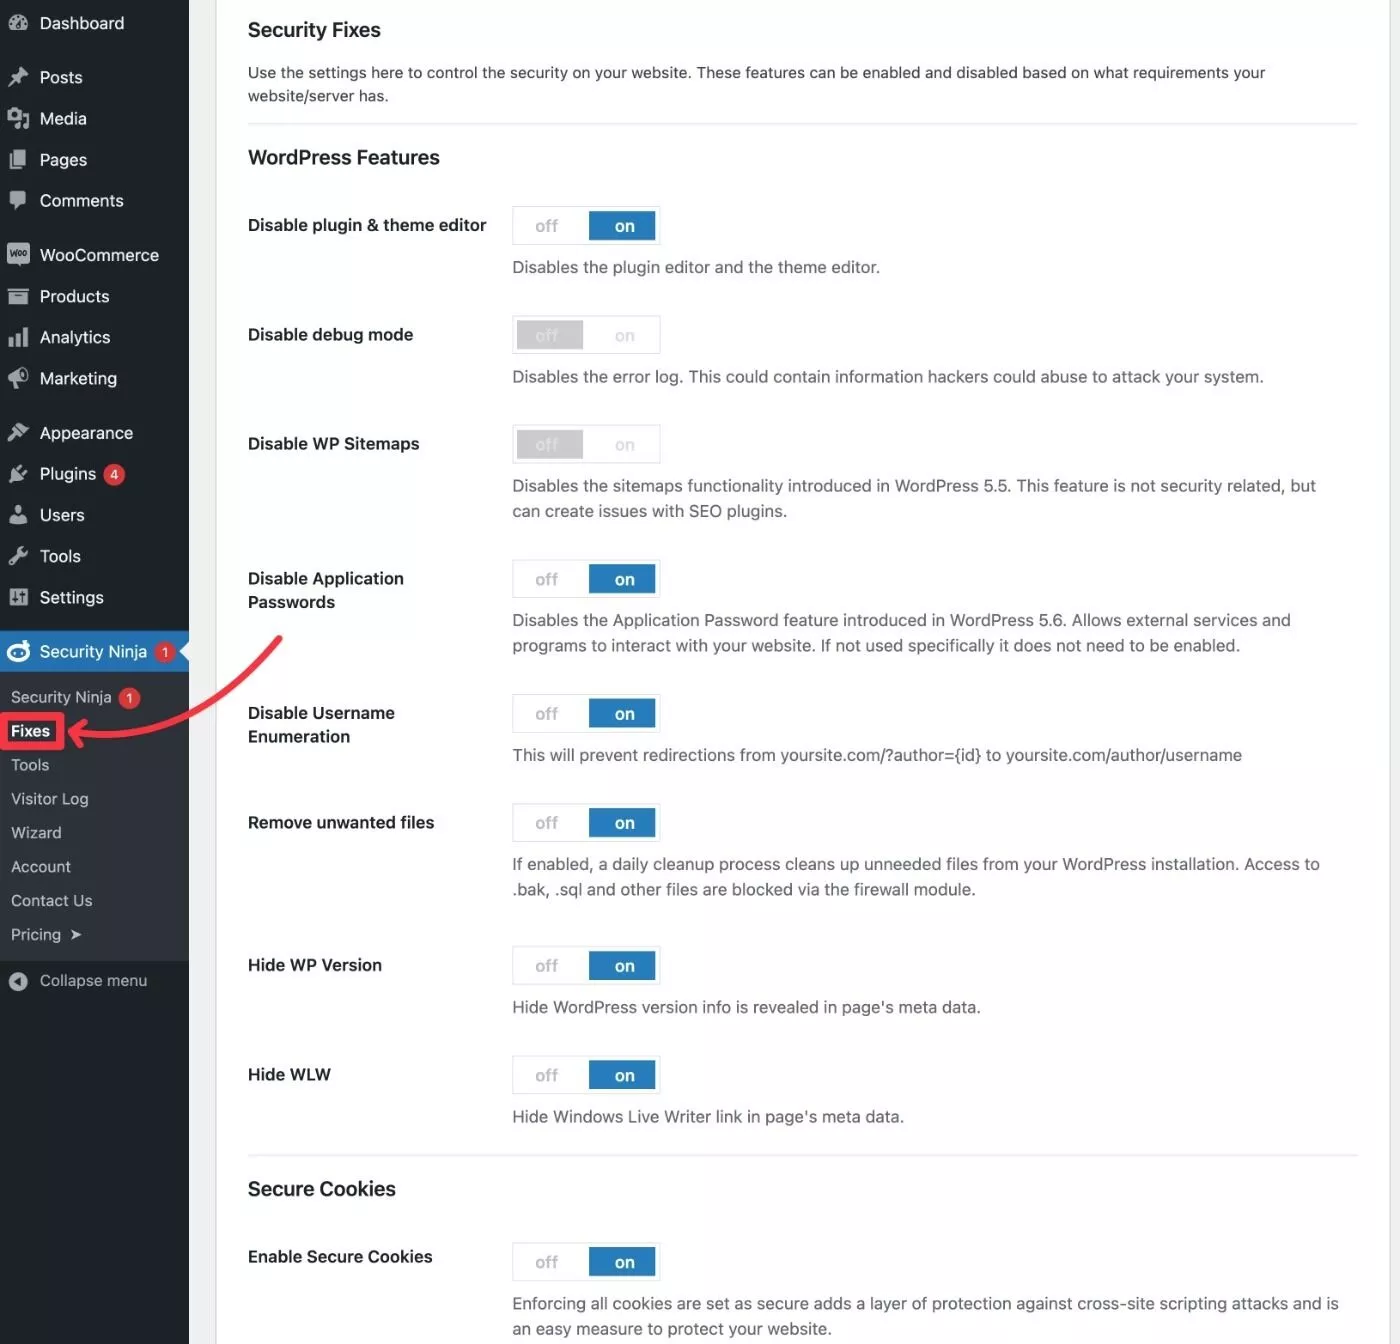Click the Tools wrench icon
The height and width of the screenshot is (1344, 1400).
pyautogui.click(x=18, y=555)
